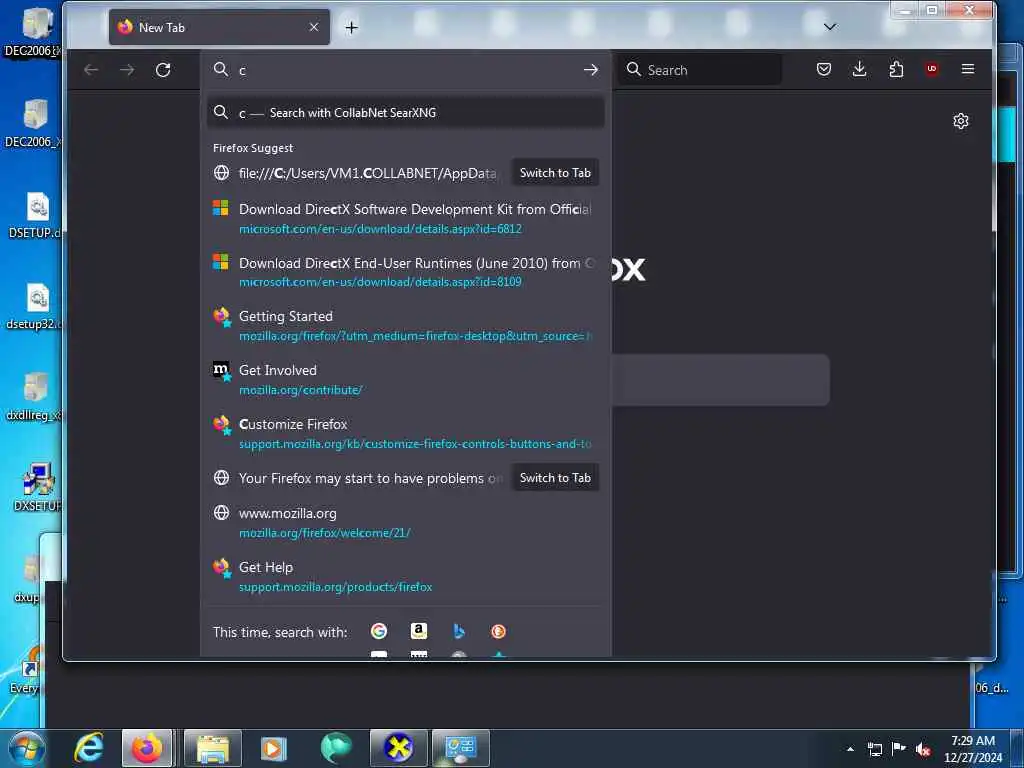Open the Customize Firefox suggestion
This screenshot has width=1024, height=768.
point(406,433)
